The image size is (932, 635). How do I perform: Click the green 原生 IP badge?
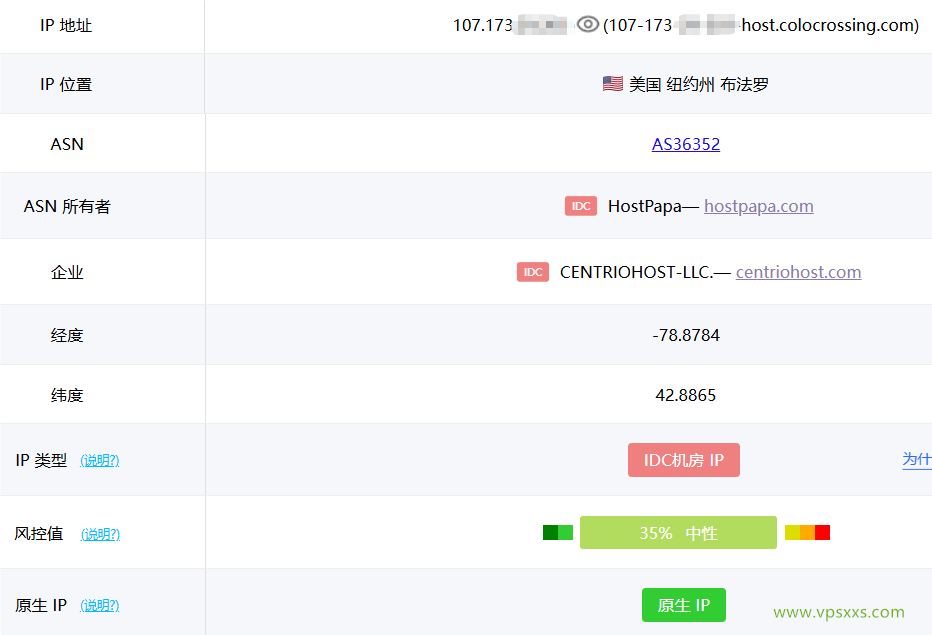684,605
